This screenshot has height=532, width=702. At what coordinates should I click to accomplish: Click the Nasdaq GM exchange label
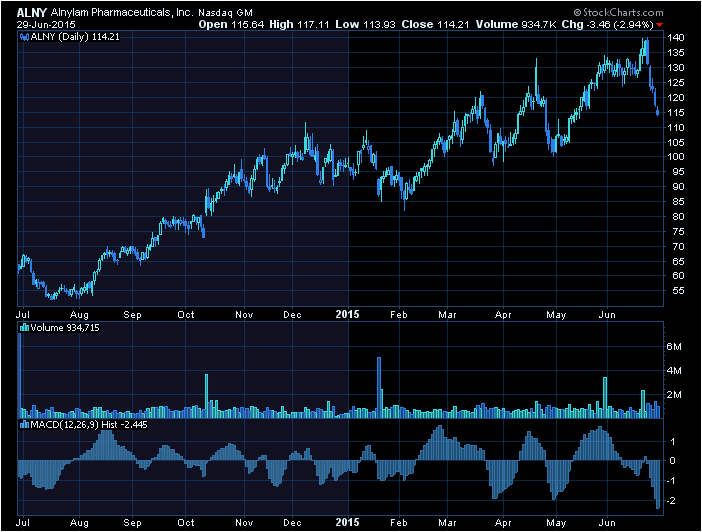coord(226,13)
